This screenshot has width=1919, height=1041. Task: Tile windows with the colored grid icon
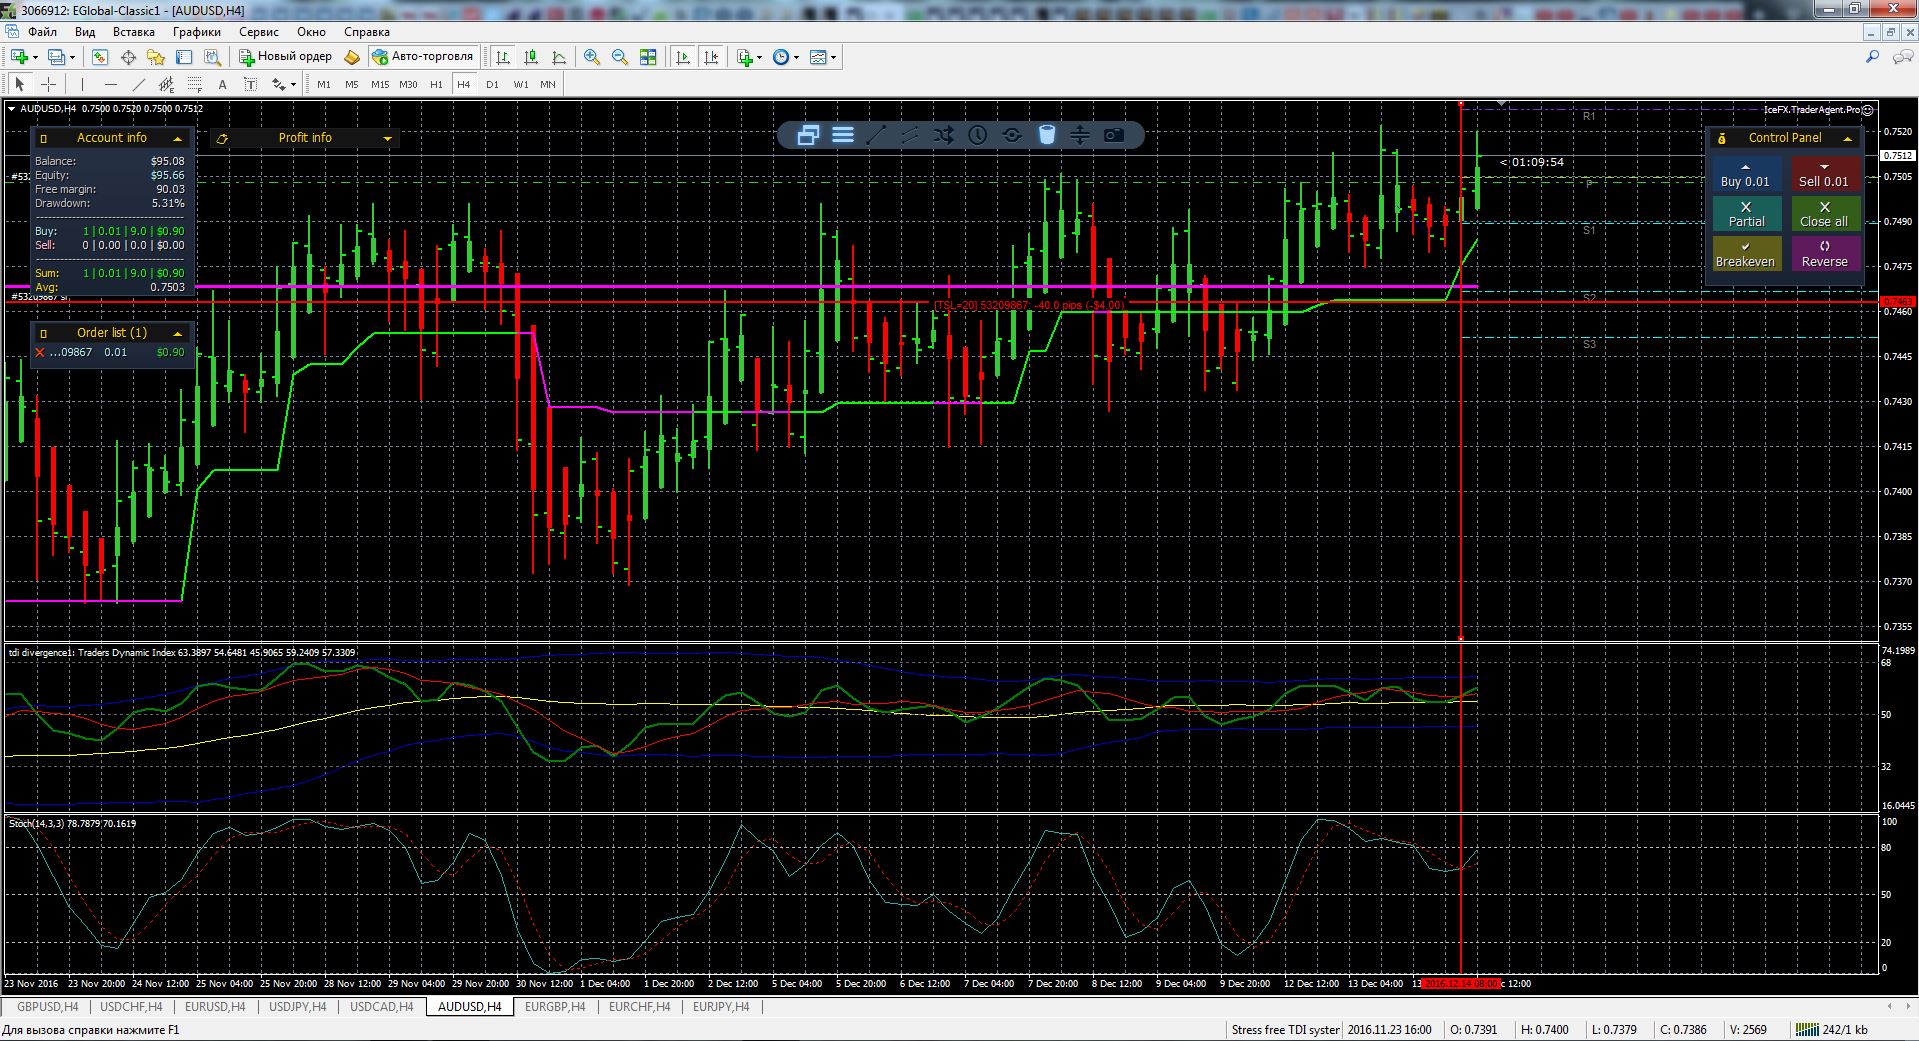[648, 57]
